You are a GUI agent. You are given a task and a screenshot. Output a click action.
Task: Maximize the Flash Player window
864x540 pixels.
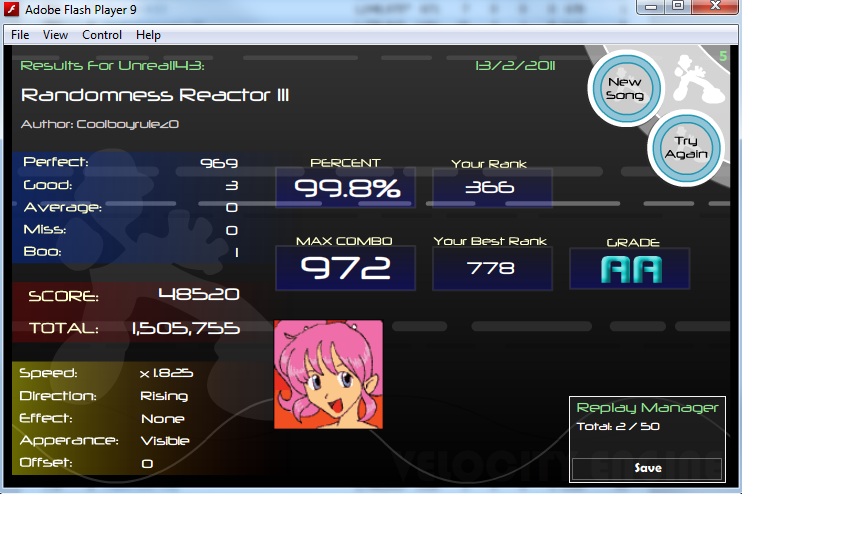678,6
